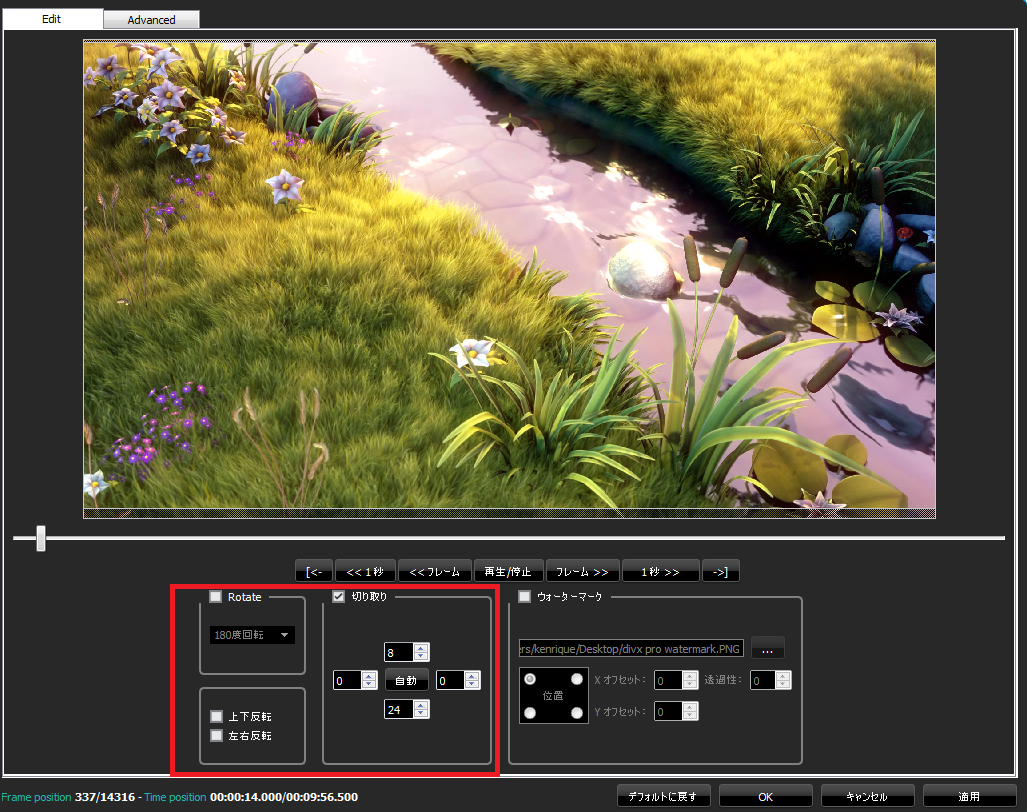This screenshot has width=1027, height=812.
Task: Disable the 切り取り crop checkbox
Action: [x=338, y=596]
